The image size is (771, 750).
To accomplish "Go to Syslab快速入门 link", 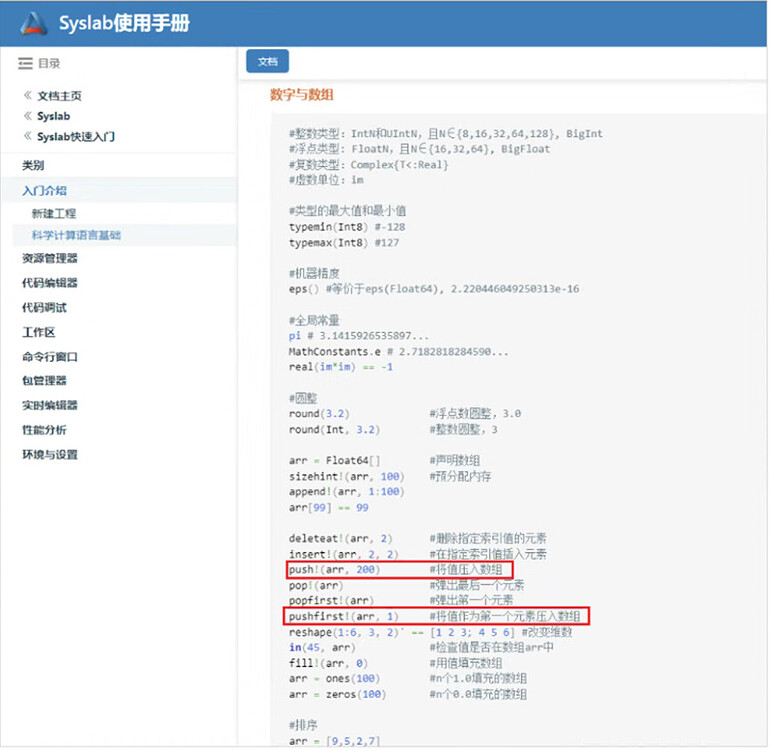I will (x=76, y=137).
